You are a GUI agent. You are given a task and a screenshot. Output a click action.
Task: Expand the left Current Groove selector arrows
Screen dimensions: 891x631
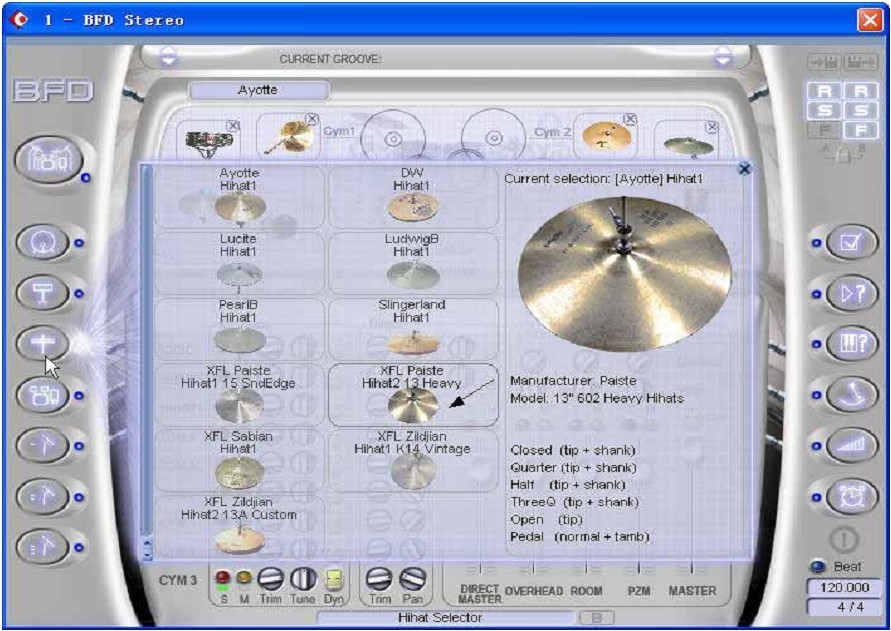(169, 59)
